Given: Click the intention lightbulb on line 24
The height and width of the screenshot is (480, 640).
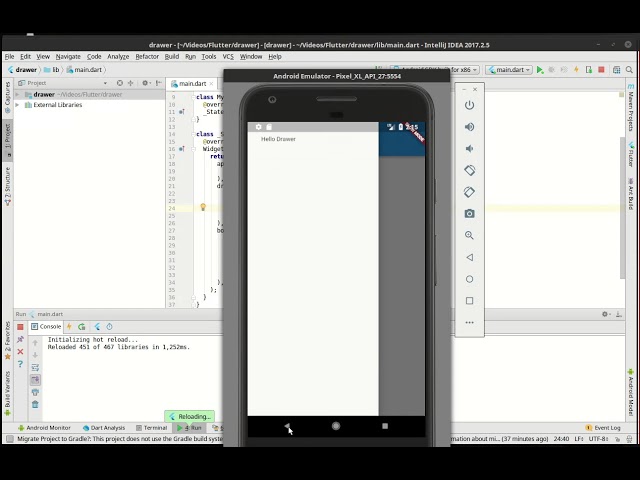Looking at the screenshot, I should (x=203, y=207).
